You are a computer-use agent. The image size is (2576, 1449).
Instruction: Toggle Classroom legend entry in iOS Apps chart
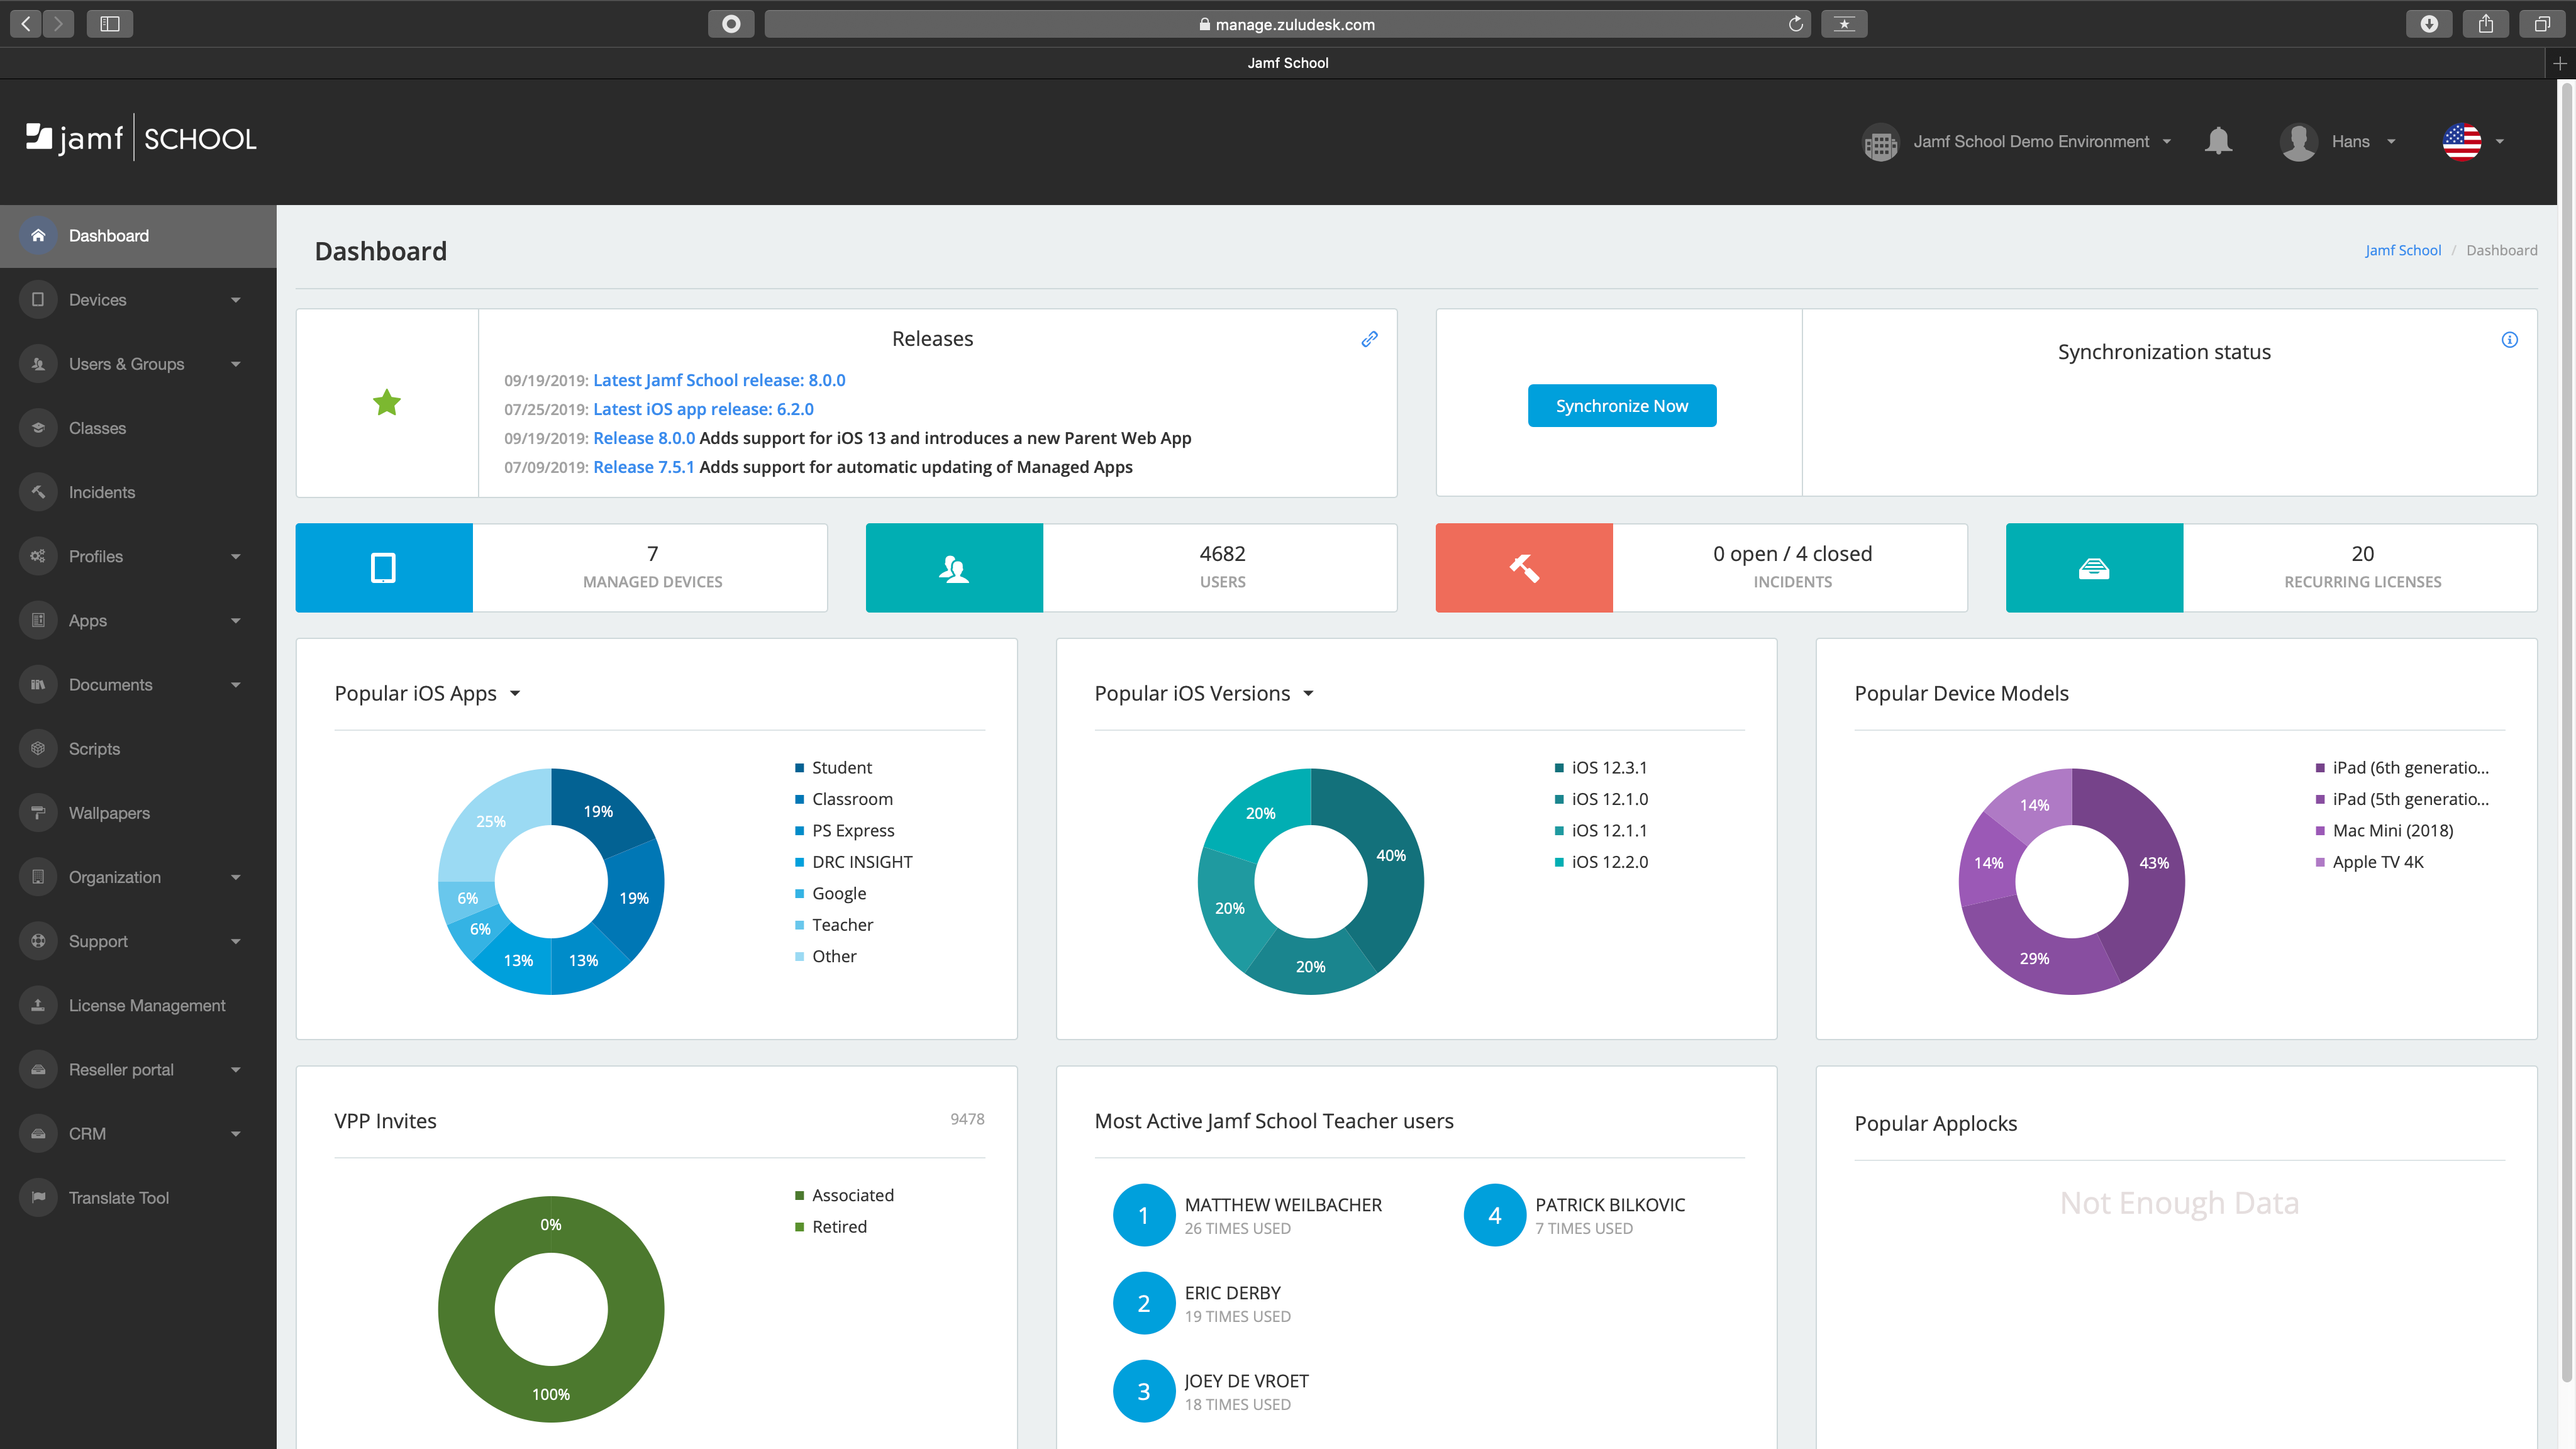843,799
